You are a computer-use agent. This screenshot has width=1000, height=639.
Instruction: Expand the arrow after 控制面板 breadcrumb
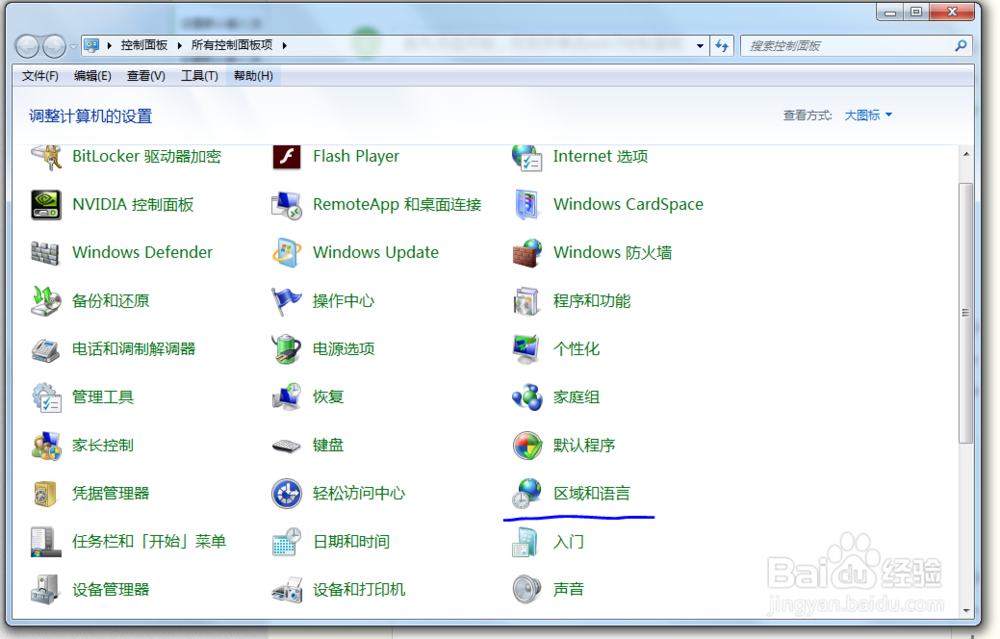179,45
